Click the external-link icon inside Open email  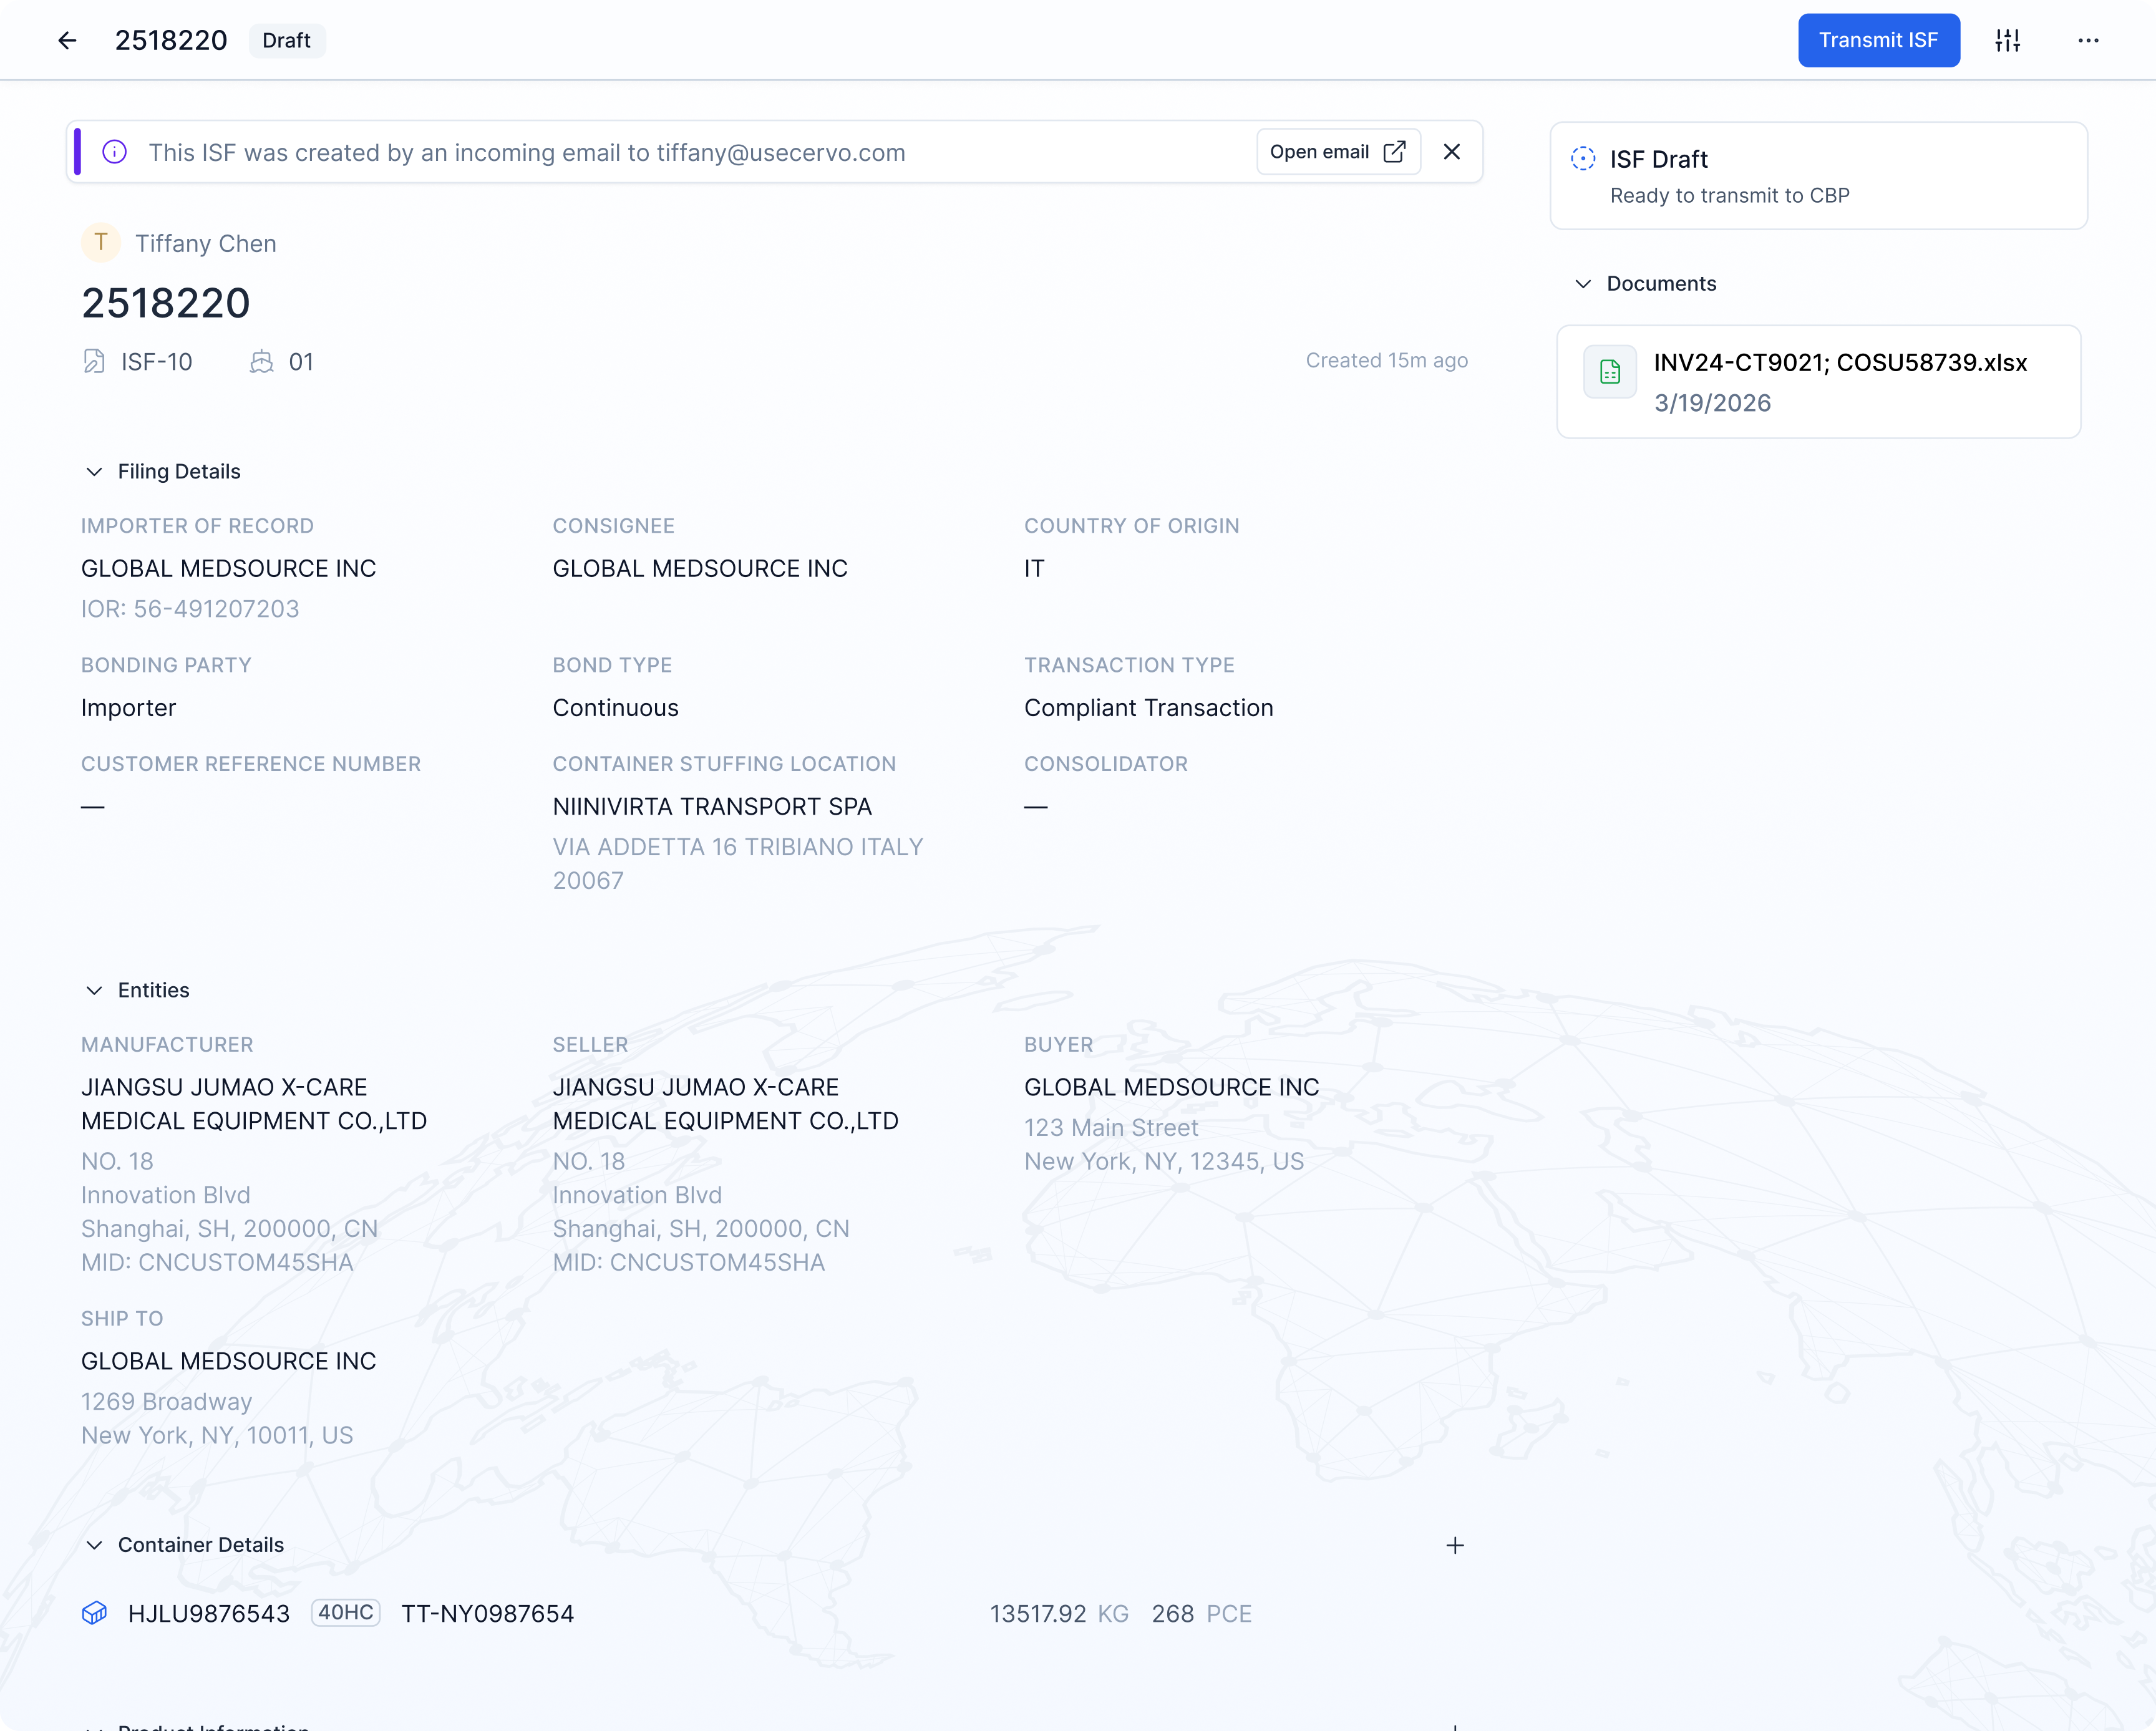(1394, 151)
